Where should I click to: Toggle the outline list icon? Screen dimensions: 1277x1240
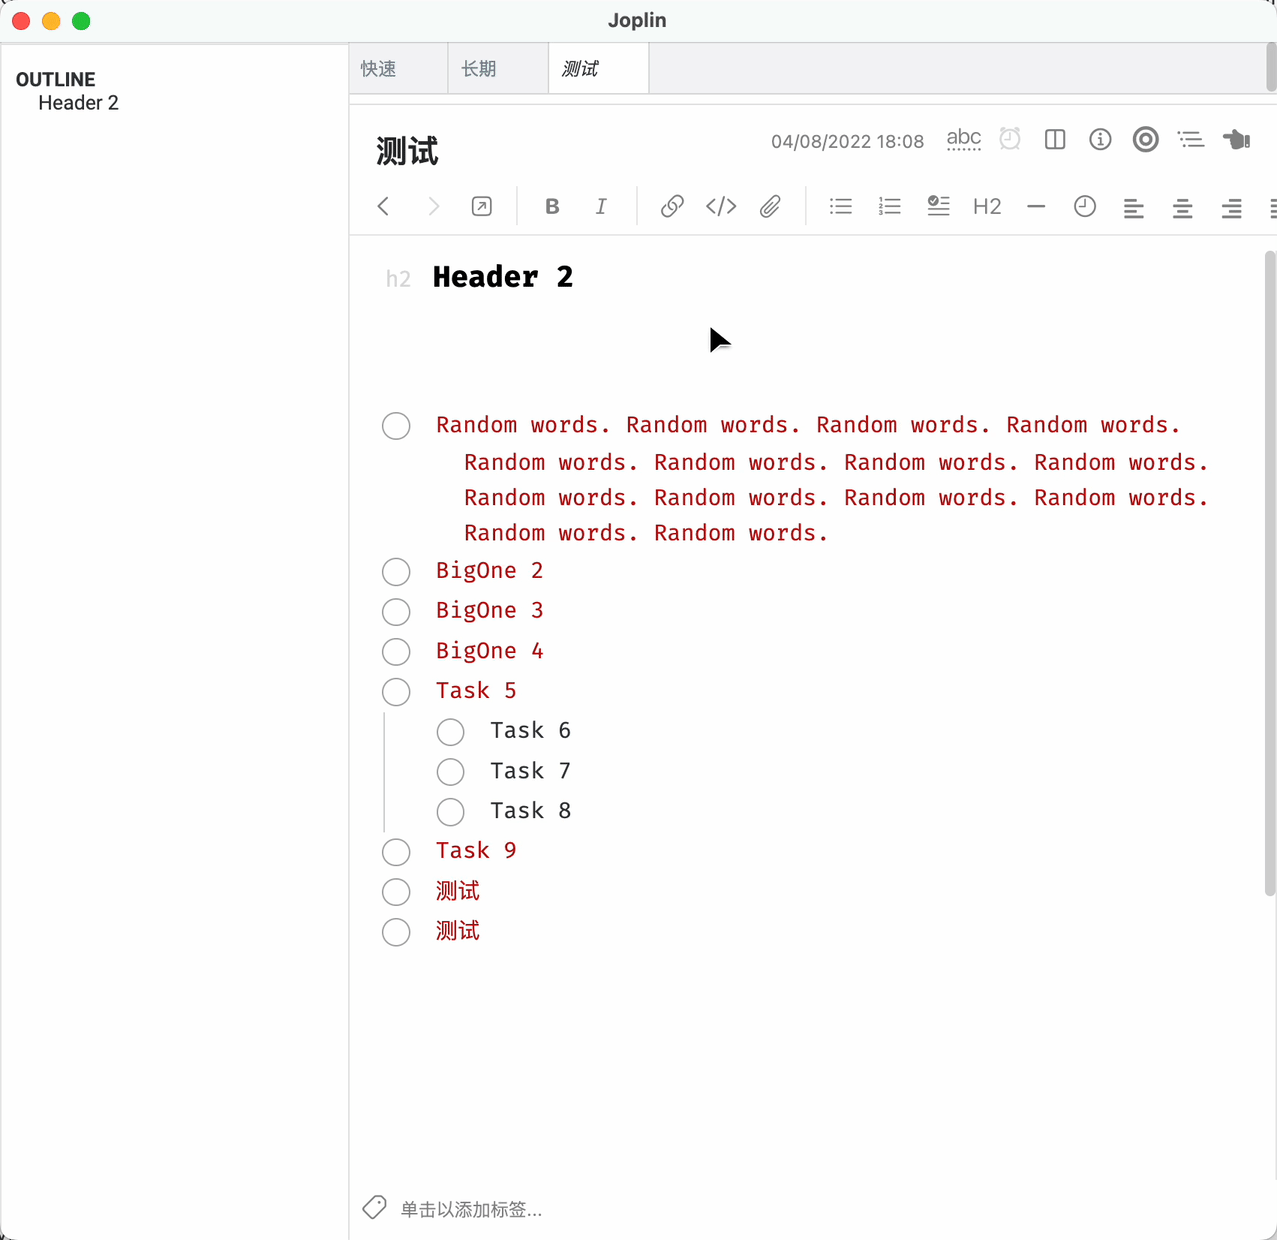click(x=1191, y=139)
